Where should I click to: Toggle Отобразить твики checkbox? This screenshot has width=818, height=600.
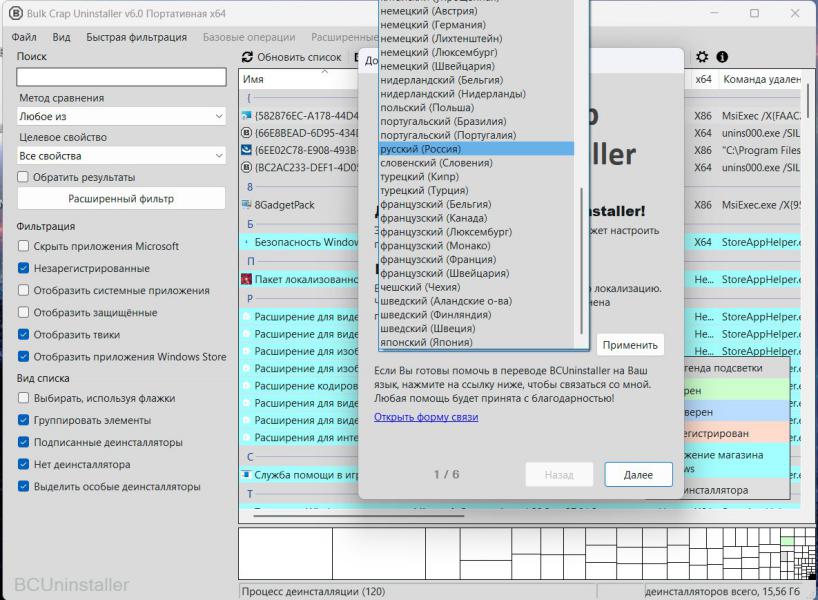pos(24,335)
